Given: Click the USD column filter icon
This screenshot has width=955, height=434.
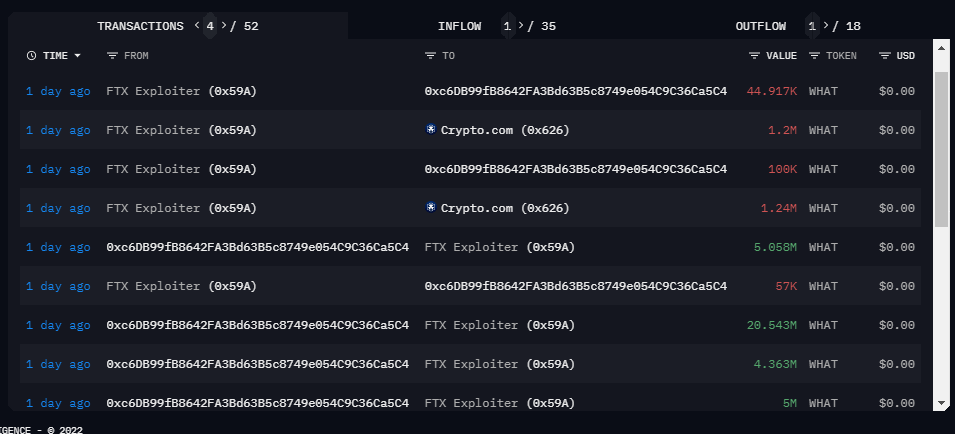Looking at the screenshot, I should (x=885, y=56).
